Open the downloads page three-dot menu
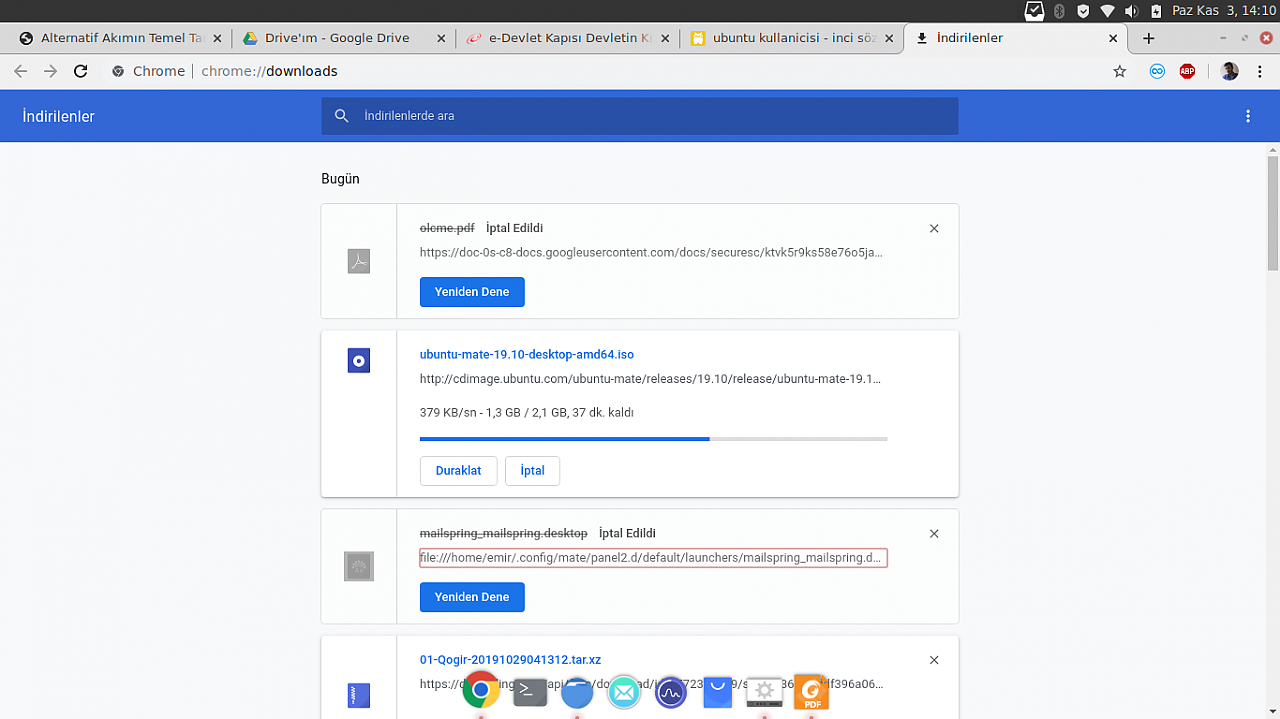This screenshot has height=719, width=1280. 1248,116
